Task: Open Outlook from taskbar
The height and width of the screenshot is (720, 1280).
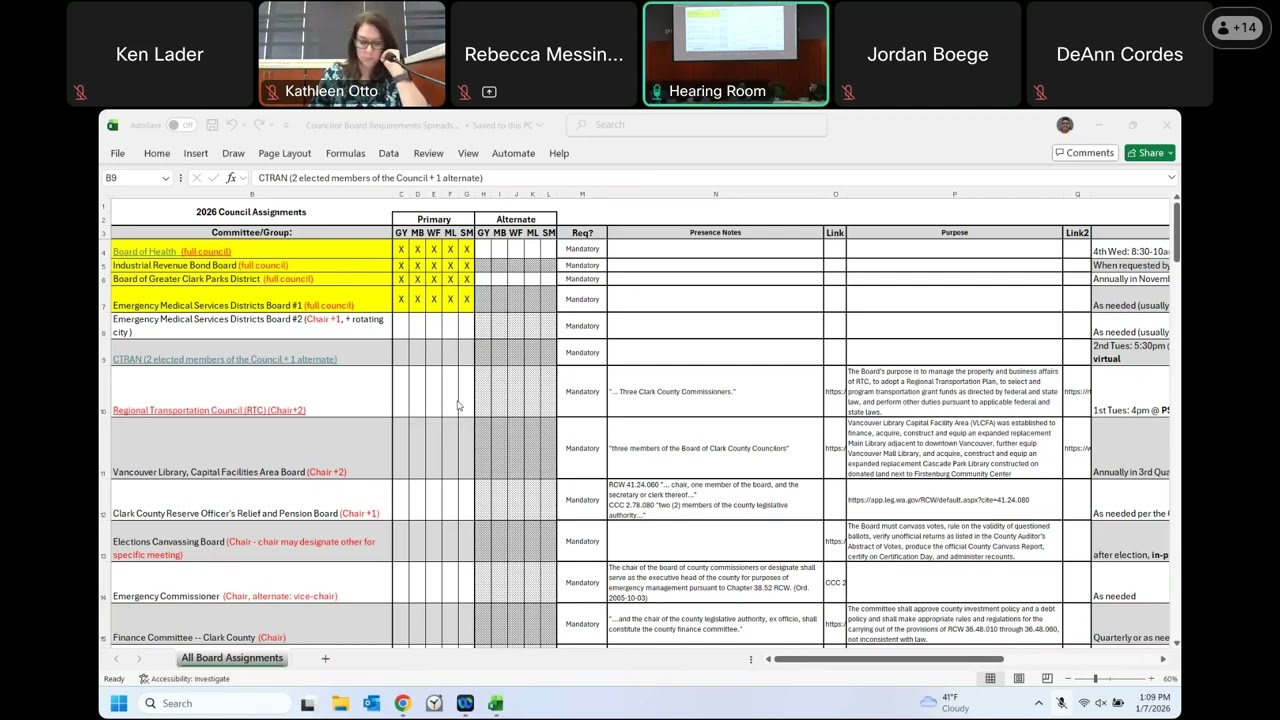Action: [x=371, y=703]
